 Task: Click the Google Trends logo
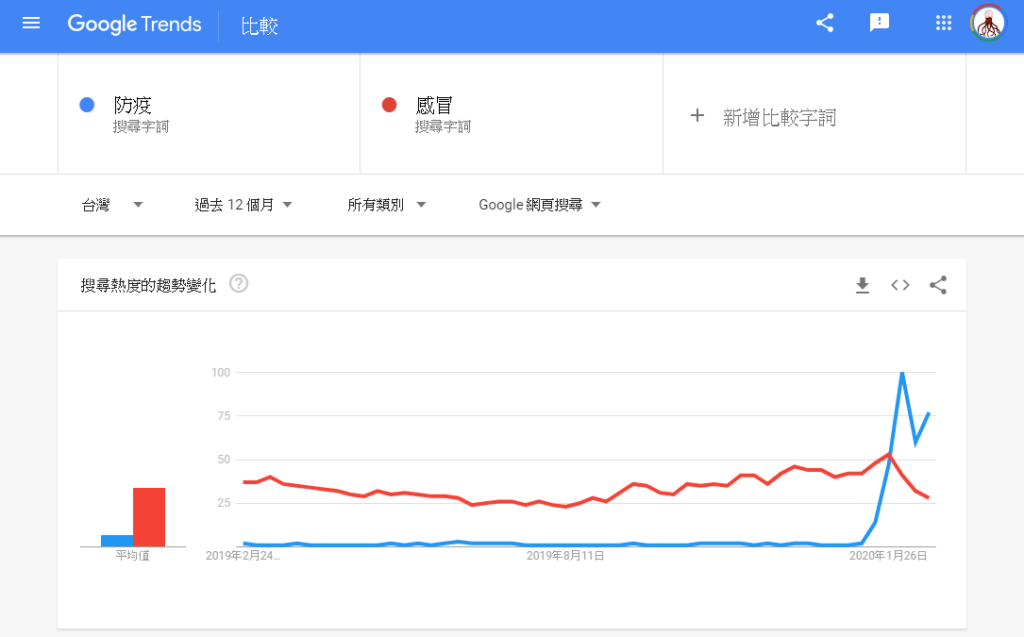pos(134,24)
